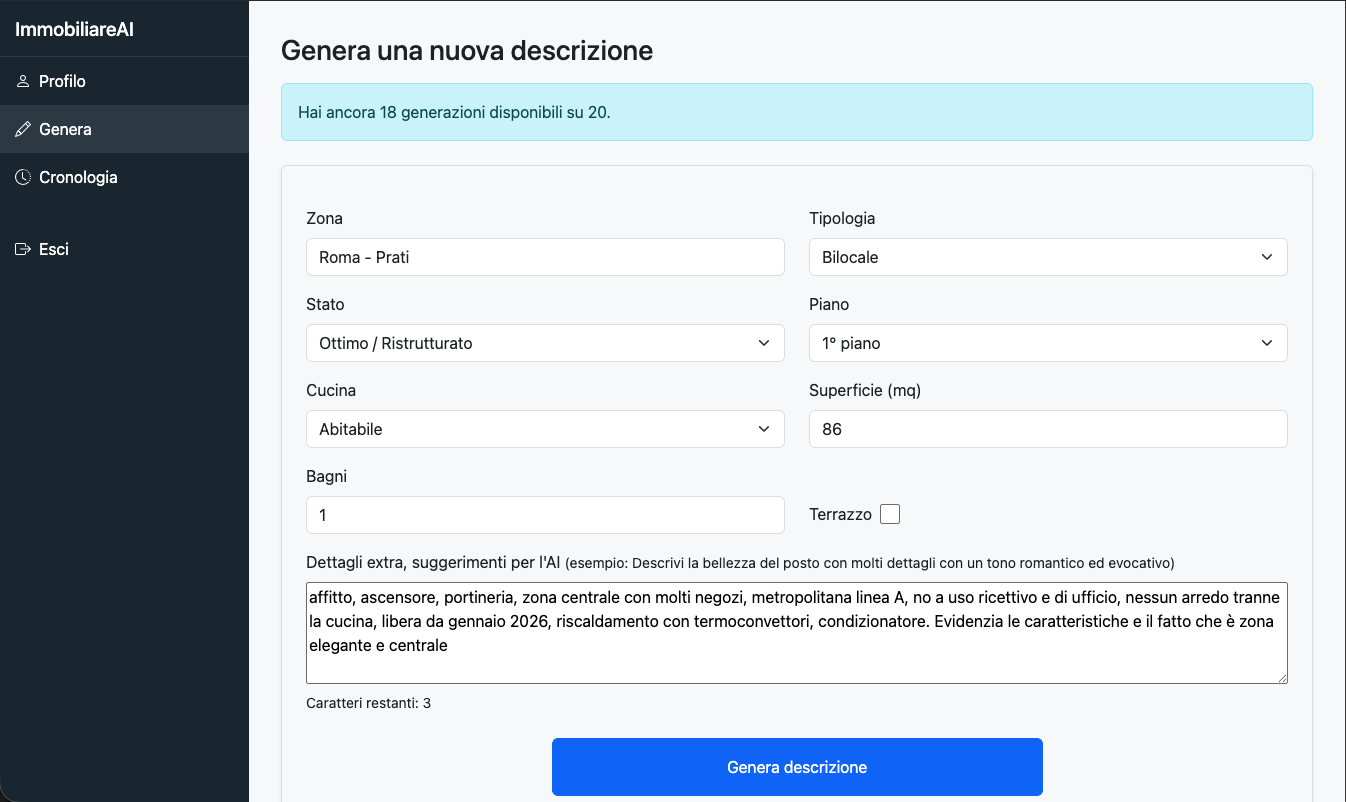Toggle the Terrazzo checkbox
The width and height of the screenshot is (1346, 802).
pyautogui.click(x=890, y=514)
